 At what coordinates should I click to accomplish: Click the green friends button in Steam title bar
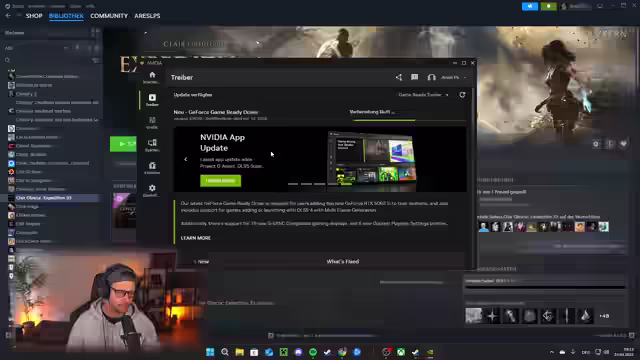[549, 6]
